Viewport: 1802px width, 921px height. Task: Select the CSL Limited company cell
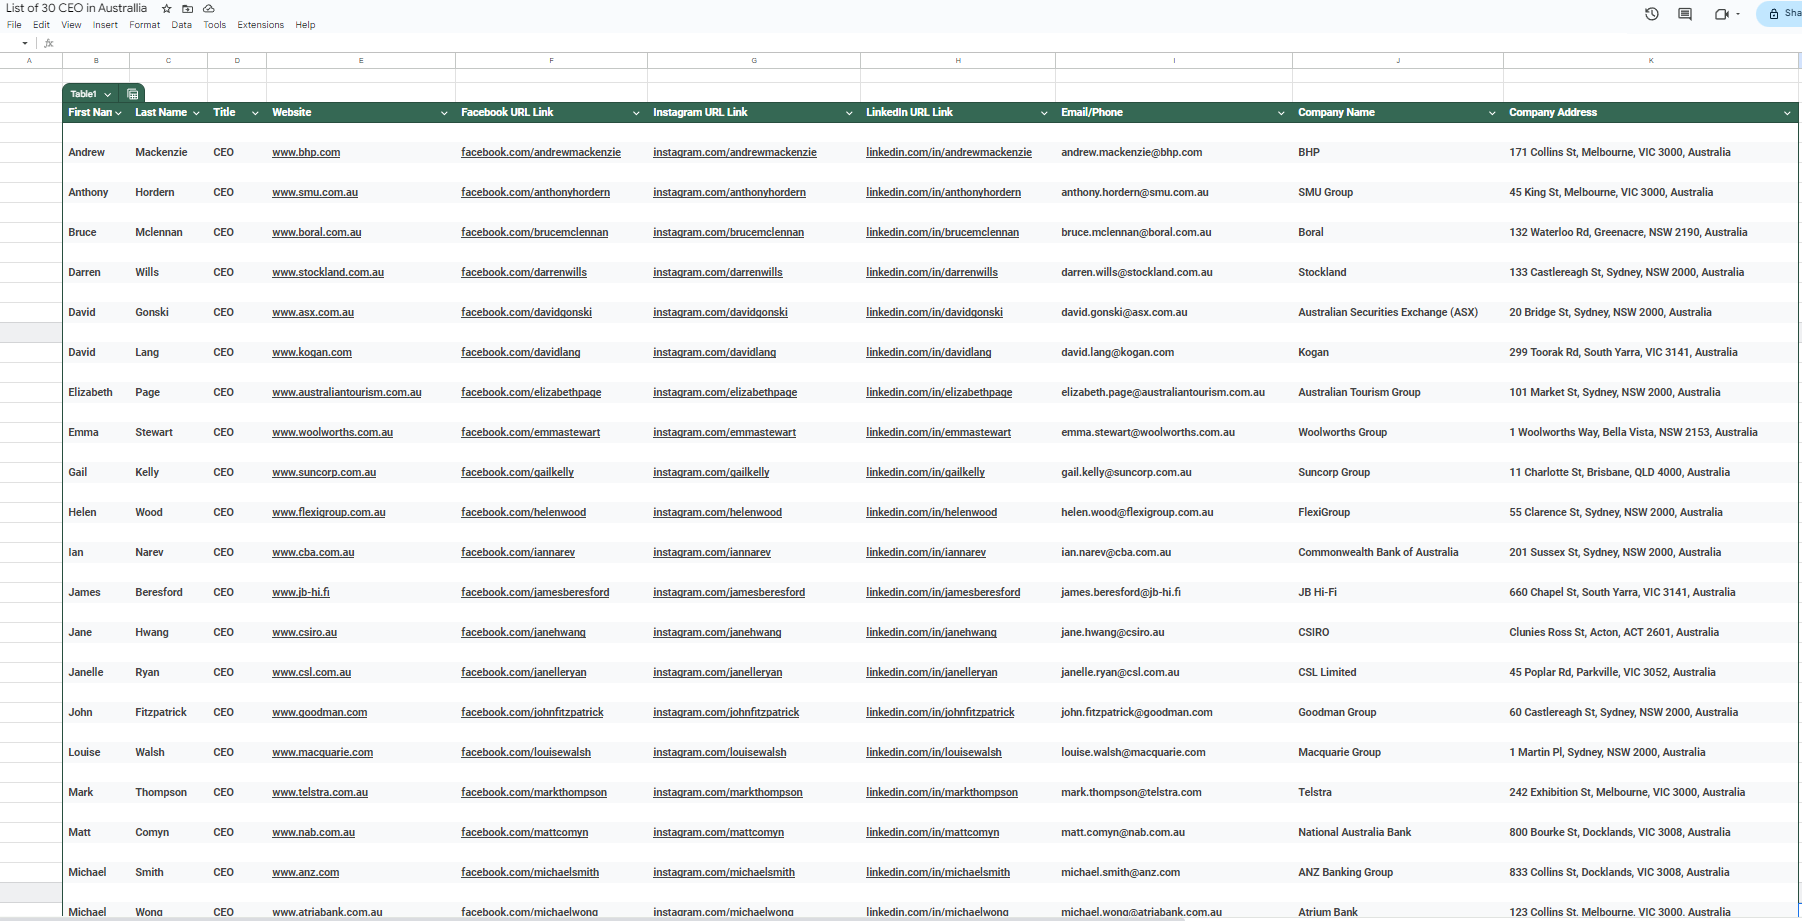(x=1398, y=673)
